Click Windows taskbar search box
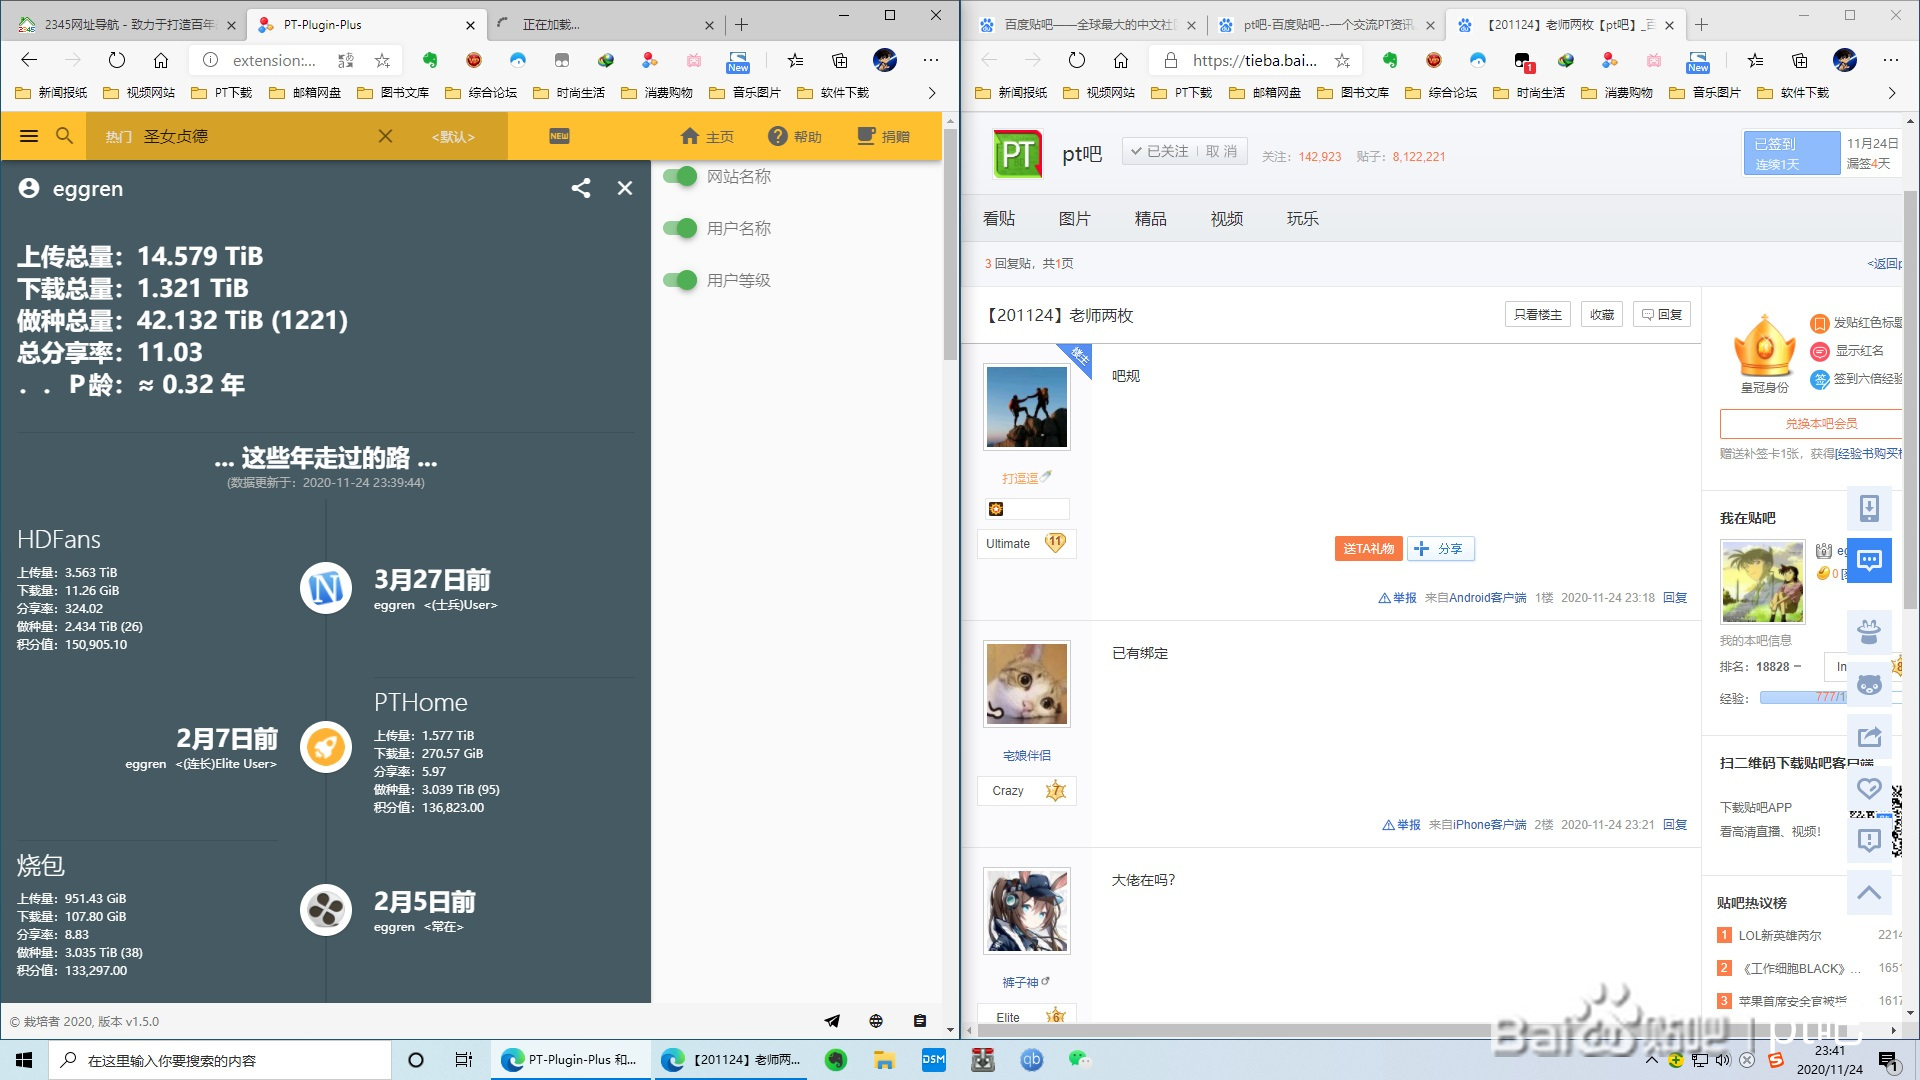 220,1060
